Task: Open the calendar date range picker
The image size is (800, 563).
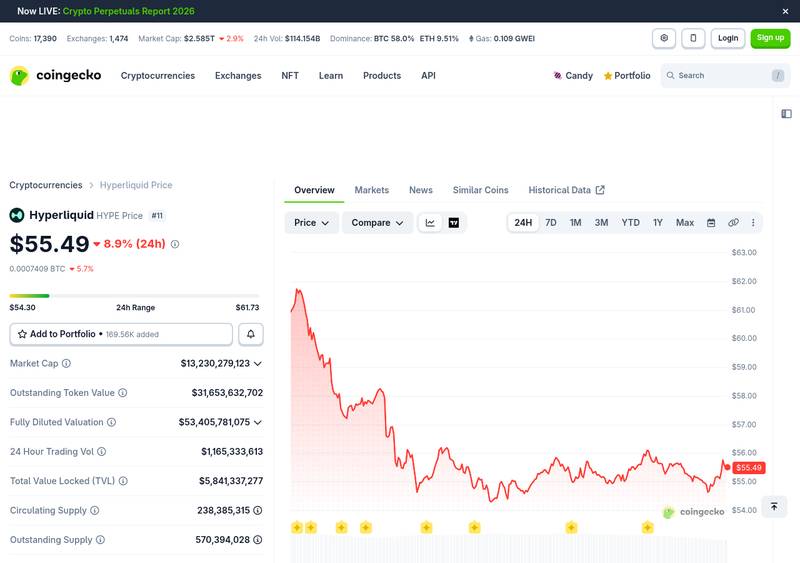Action: (711, 223)
